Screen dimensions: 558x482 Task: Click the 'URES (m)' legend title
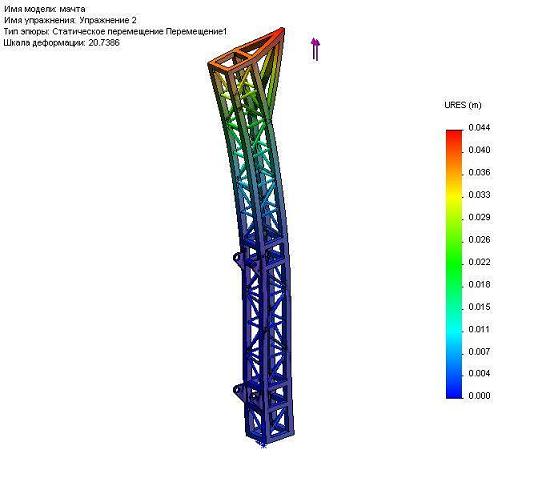click(463, 105)
